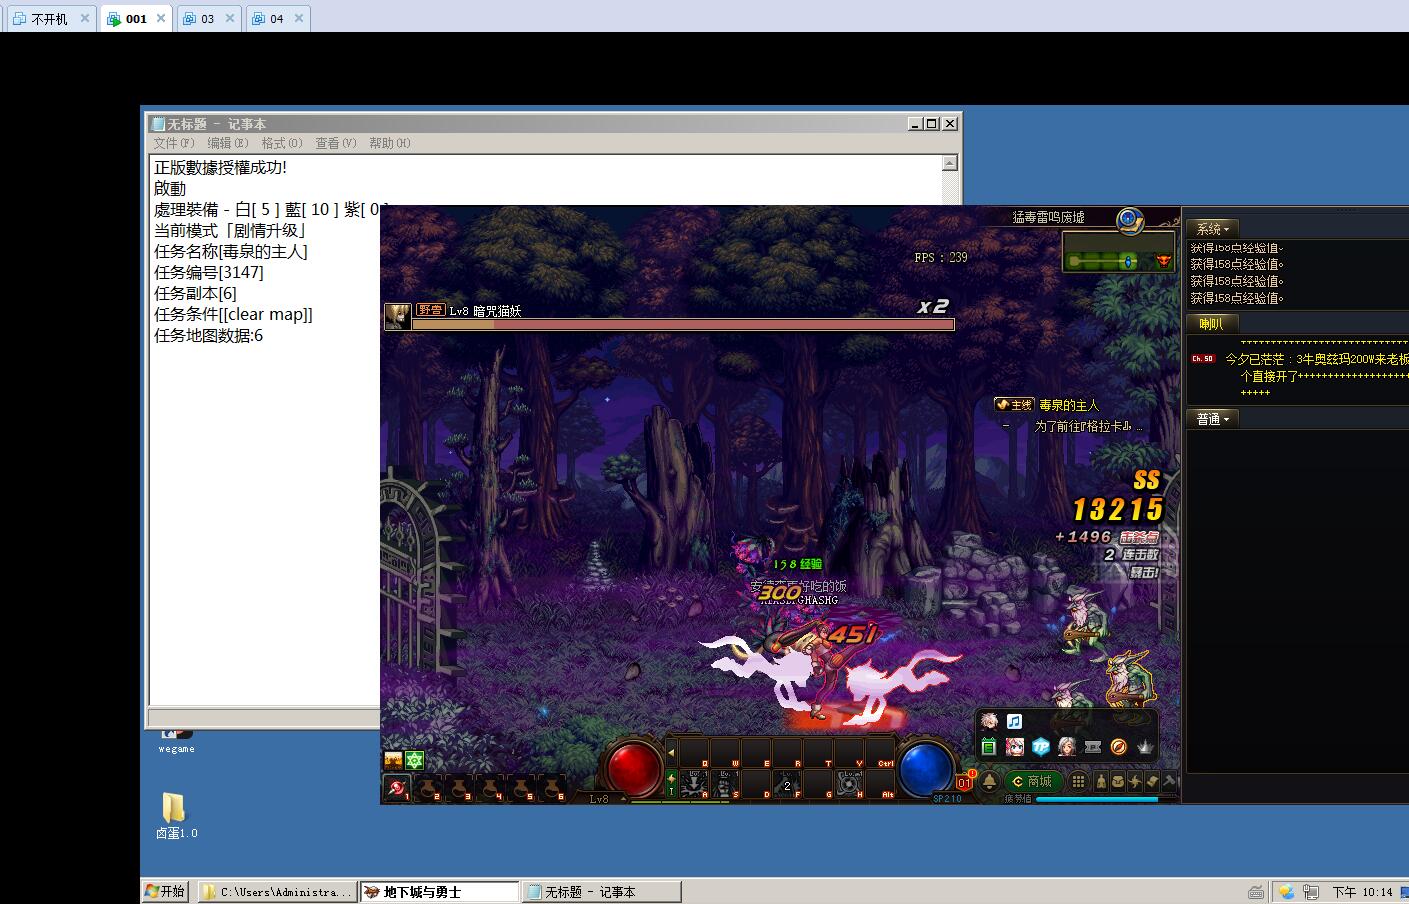Click the silver-haired character icon

1067,747
